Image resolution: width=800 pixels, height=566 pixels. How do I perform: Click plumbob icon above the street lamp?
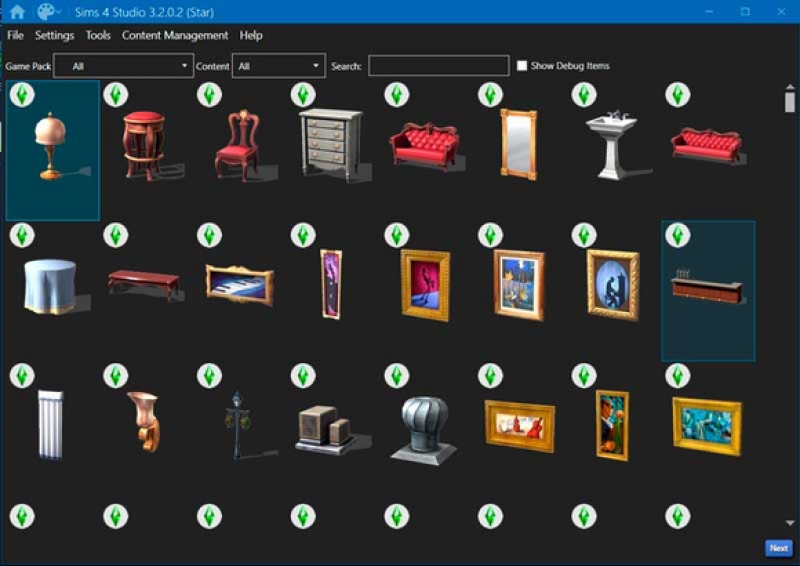pyautogui.click(x=209, y=376)
